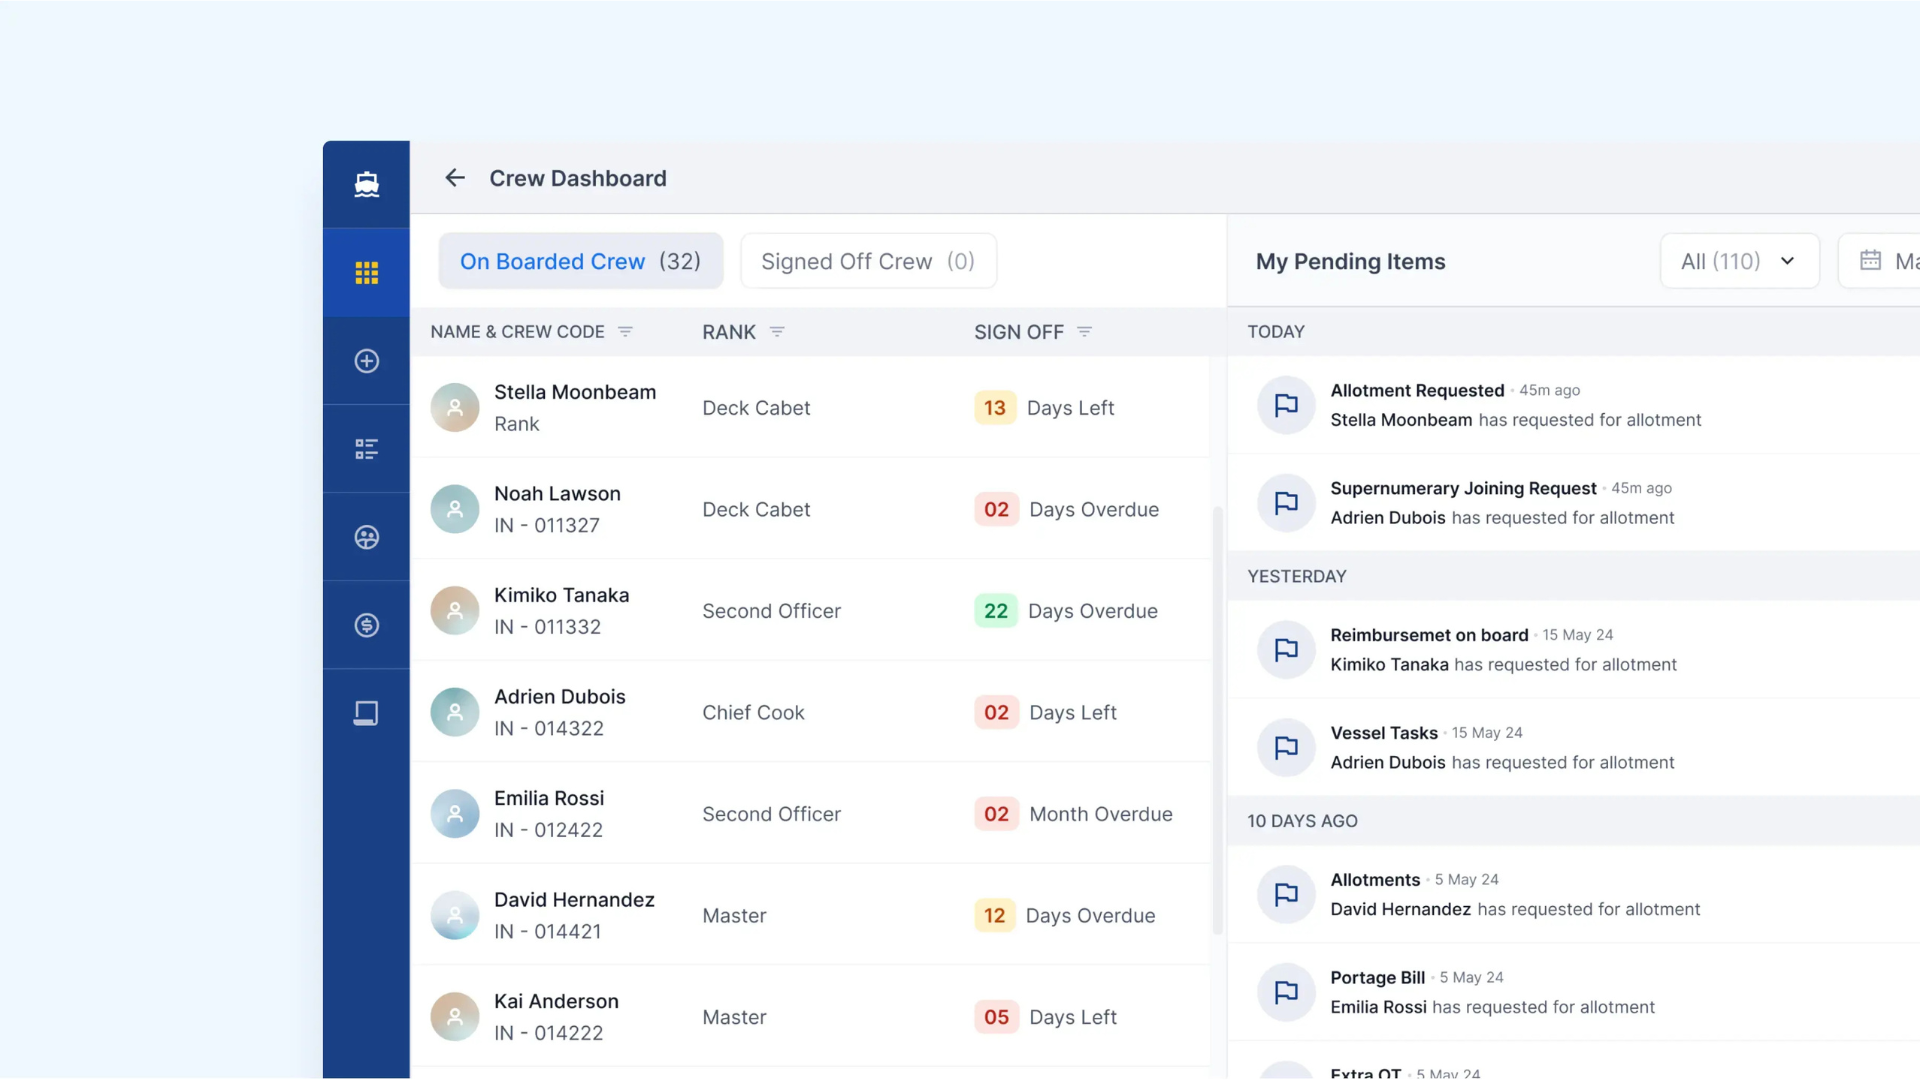The image size is (1920, 1080).
Task: Open the Portage Bill pending item
Action: click(x=1377, y=978)
